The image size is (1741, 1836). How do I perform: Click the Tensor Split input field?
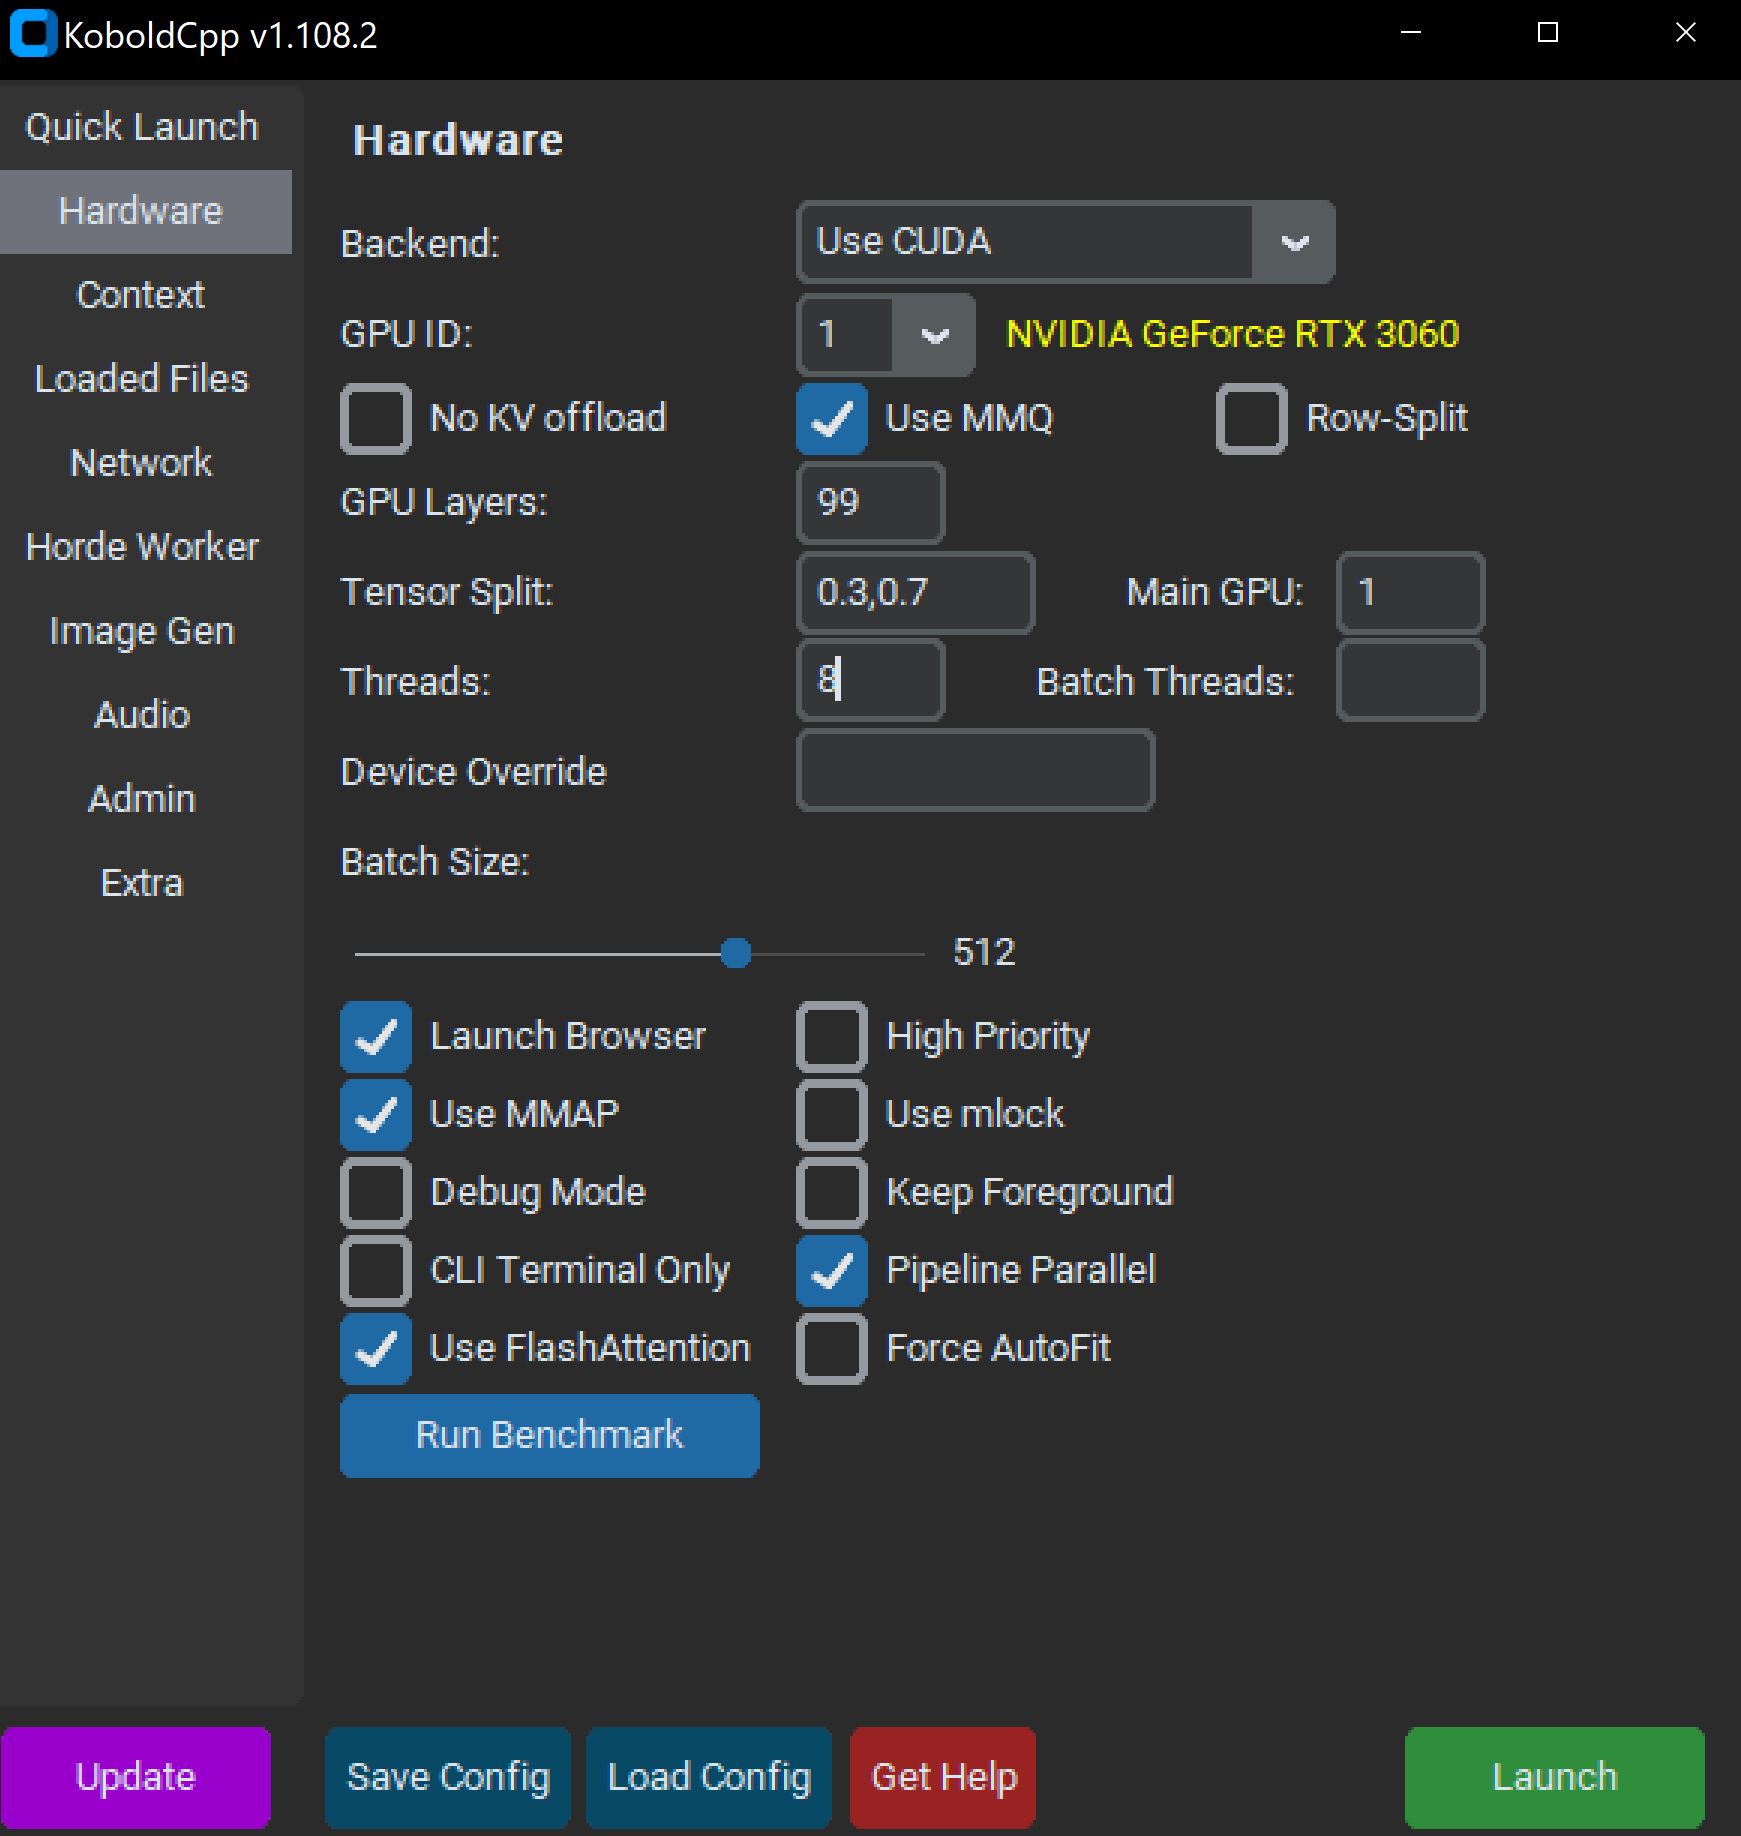click(916, 592)
